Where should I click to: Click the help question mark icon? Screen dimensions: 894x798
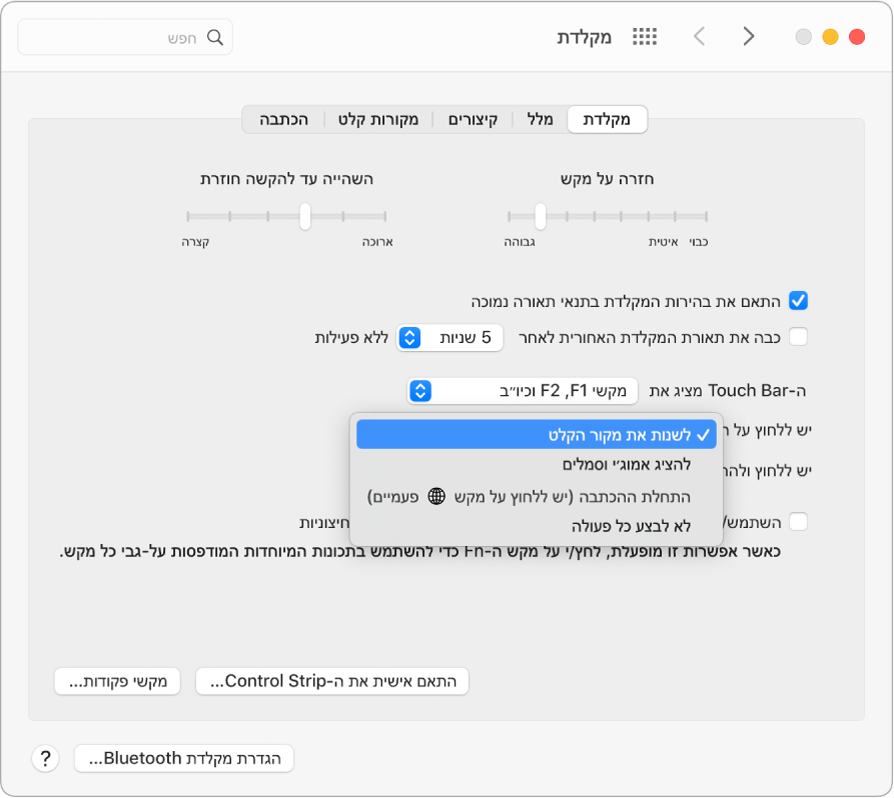[x=45, y=758]
